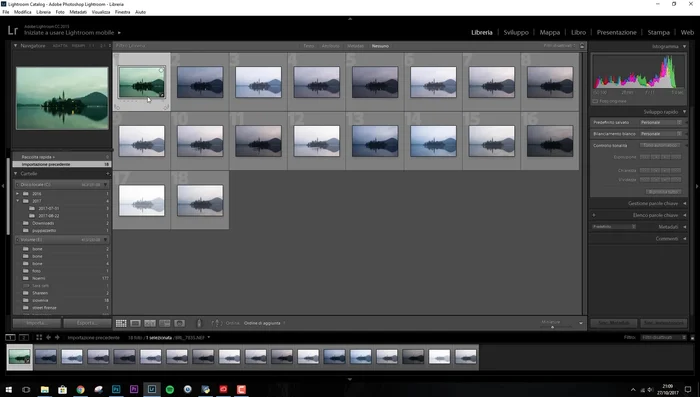Expand the Commenti panel
Image resolution: width=700 pixels, height=397 pixels.
684,239
